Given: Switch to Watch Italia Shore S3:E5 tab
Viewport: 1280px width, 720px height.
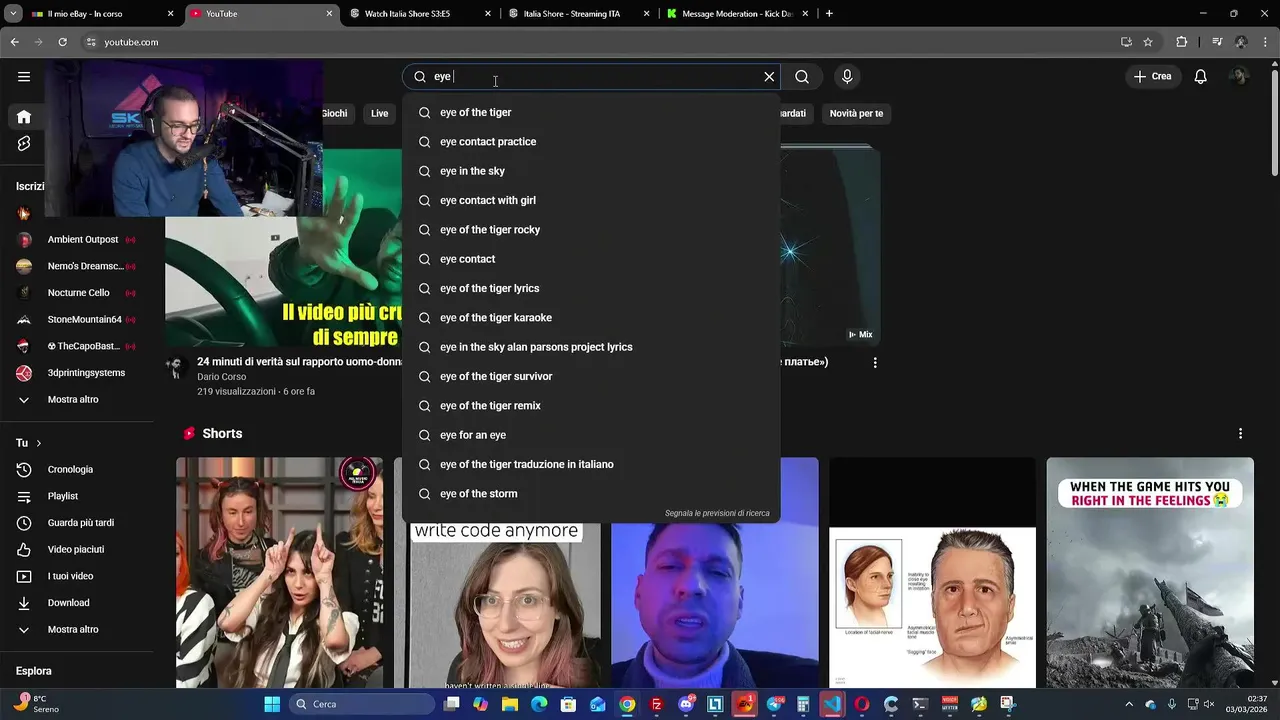Looking at the screenshot, I should pyautogui.click(x=420, y=14).
